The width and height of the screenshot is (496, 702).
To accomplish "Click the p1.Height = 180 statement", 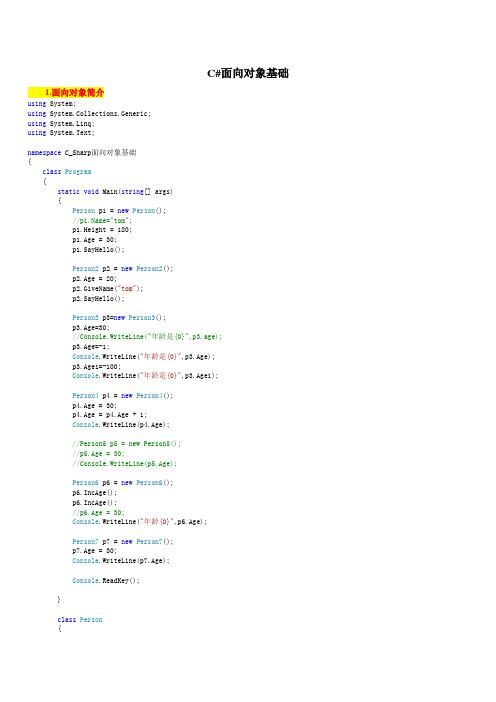I will tap(102, 230).
